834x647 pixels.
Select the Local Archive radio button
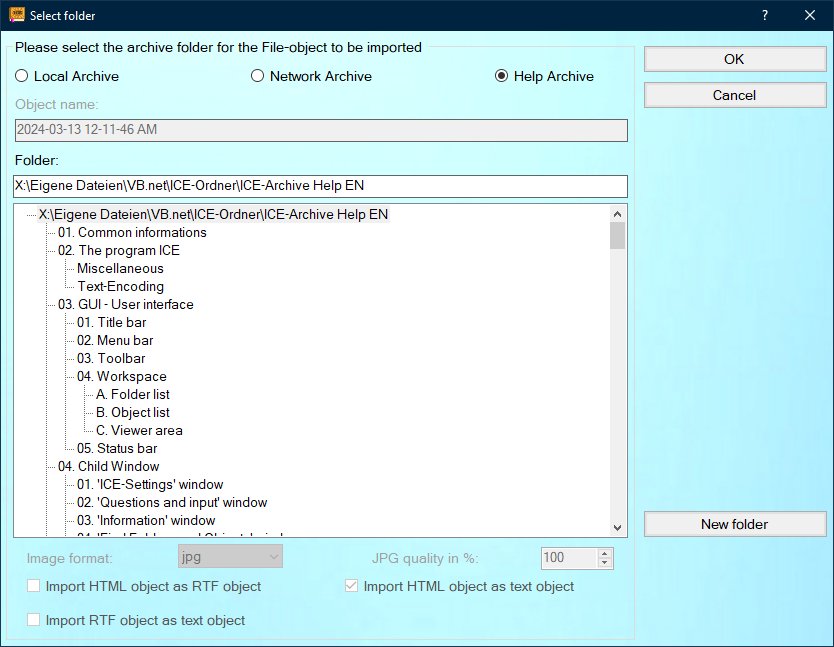22,76
